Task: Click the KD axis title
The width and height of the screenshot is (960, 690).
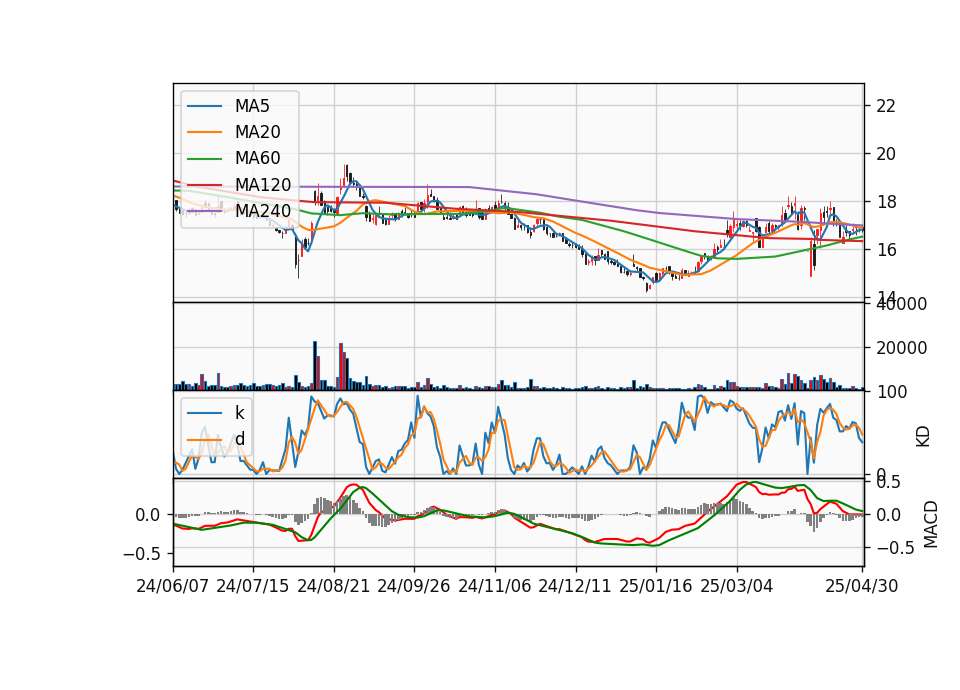Action: coord(923,437)
